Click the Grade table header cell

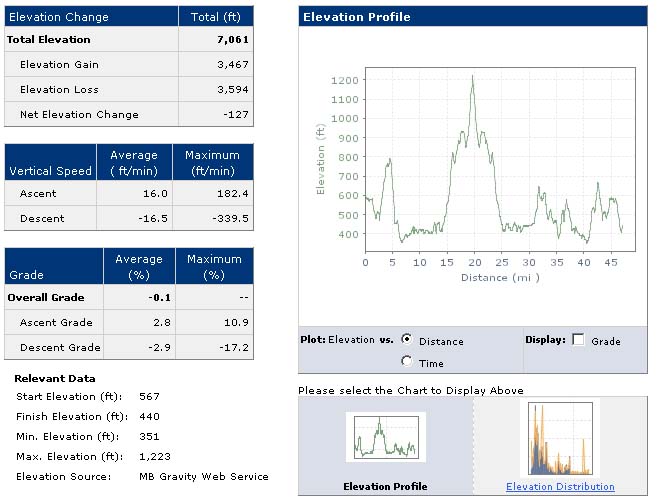pos(54,266)
